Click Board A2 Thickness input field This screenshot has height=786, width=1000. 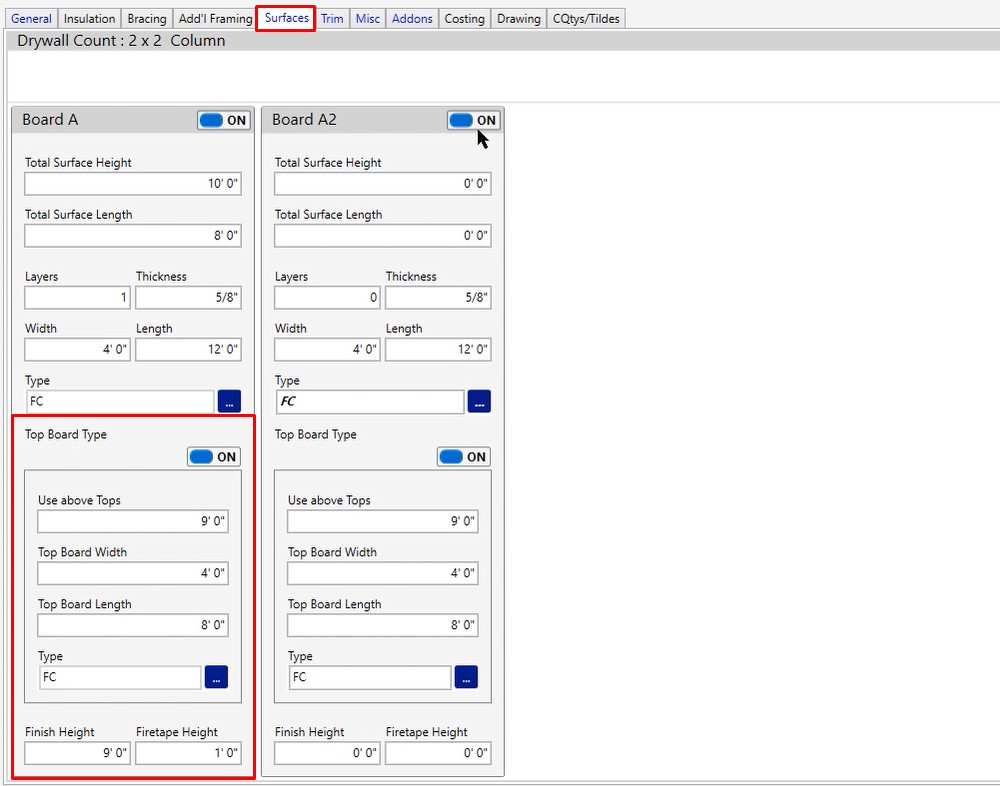pyautogui.click(x=438, y=298)
